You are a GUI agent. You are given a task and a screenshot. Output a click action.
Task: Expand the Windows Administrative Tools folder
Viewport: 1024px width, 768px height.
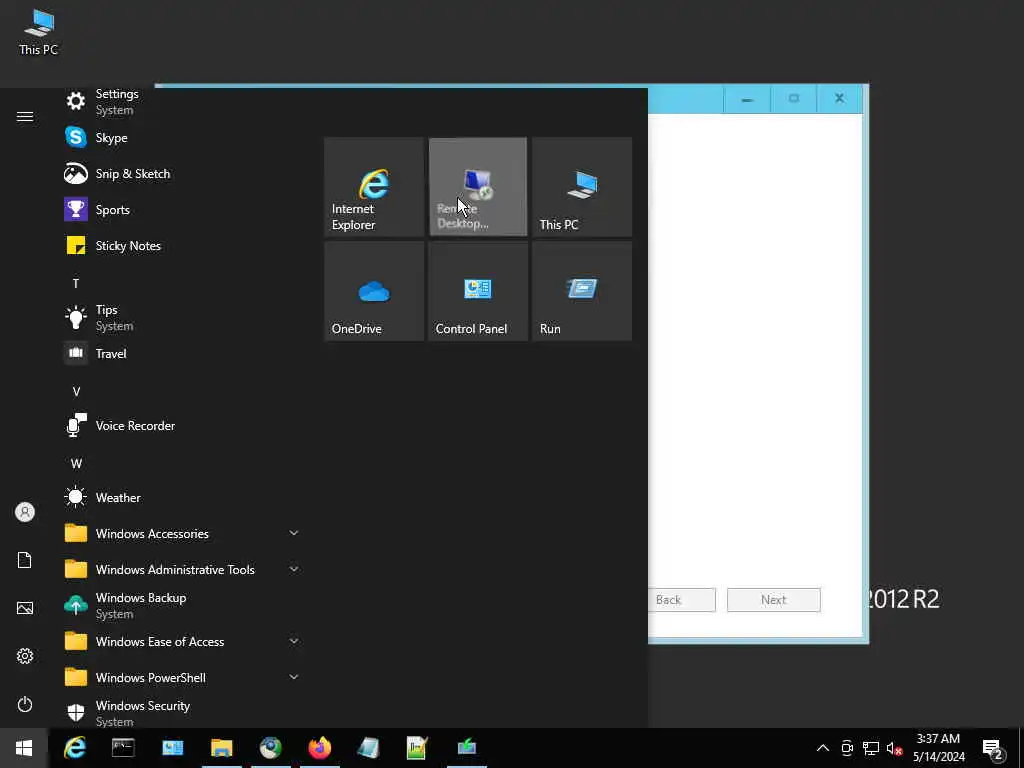click(180, 569)
